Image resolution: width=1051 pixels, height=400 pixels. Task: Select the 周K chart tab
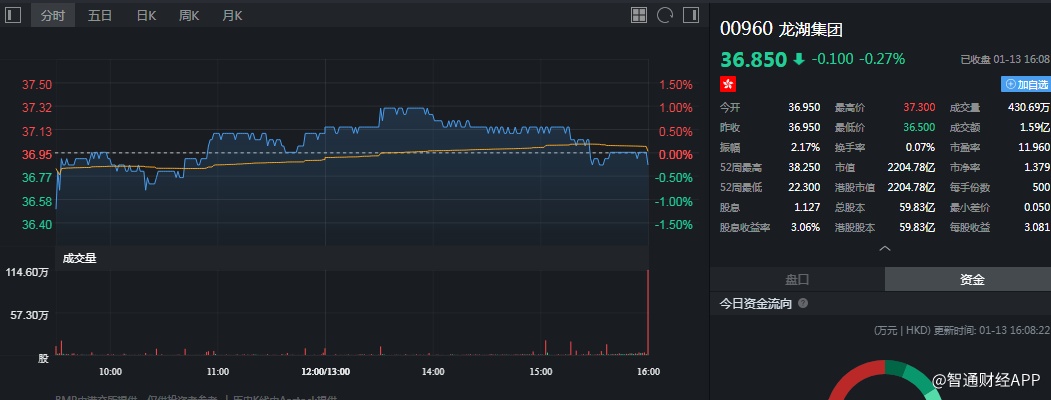coord(189,15)
